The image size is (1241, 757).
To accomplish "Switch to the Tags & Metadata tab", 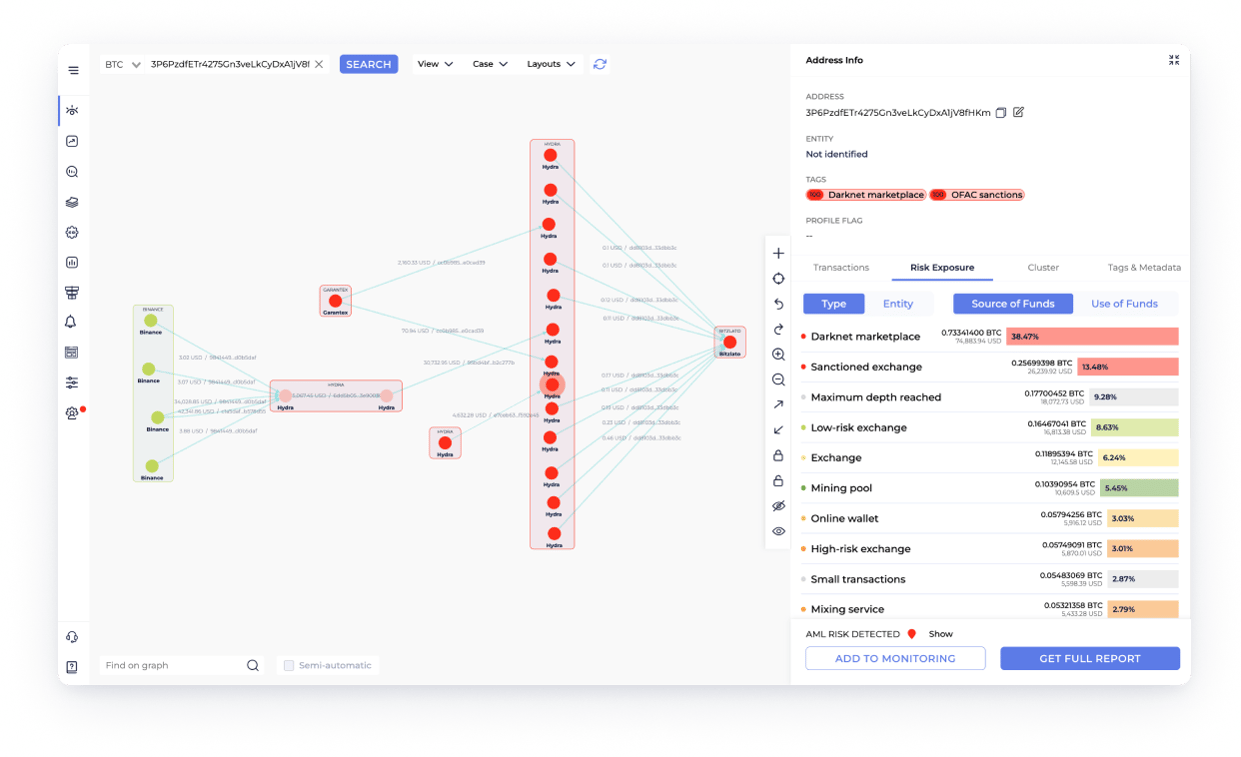I will (x=1144, y=268).
